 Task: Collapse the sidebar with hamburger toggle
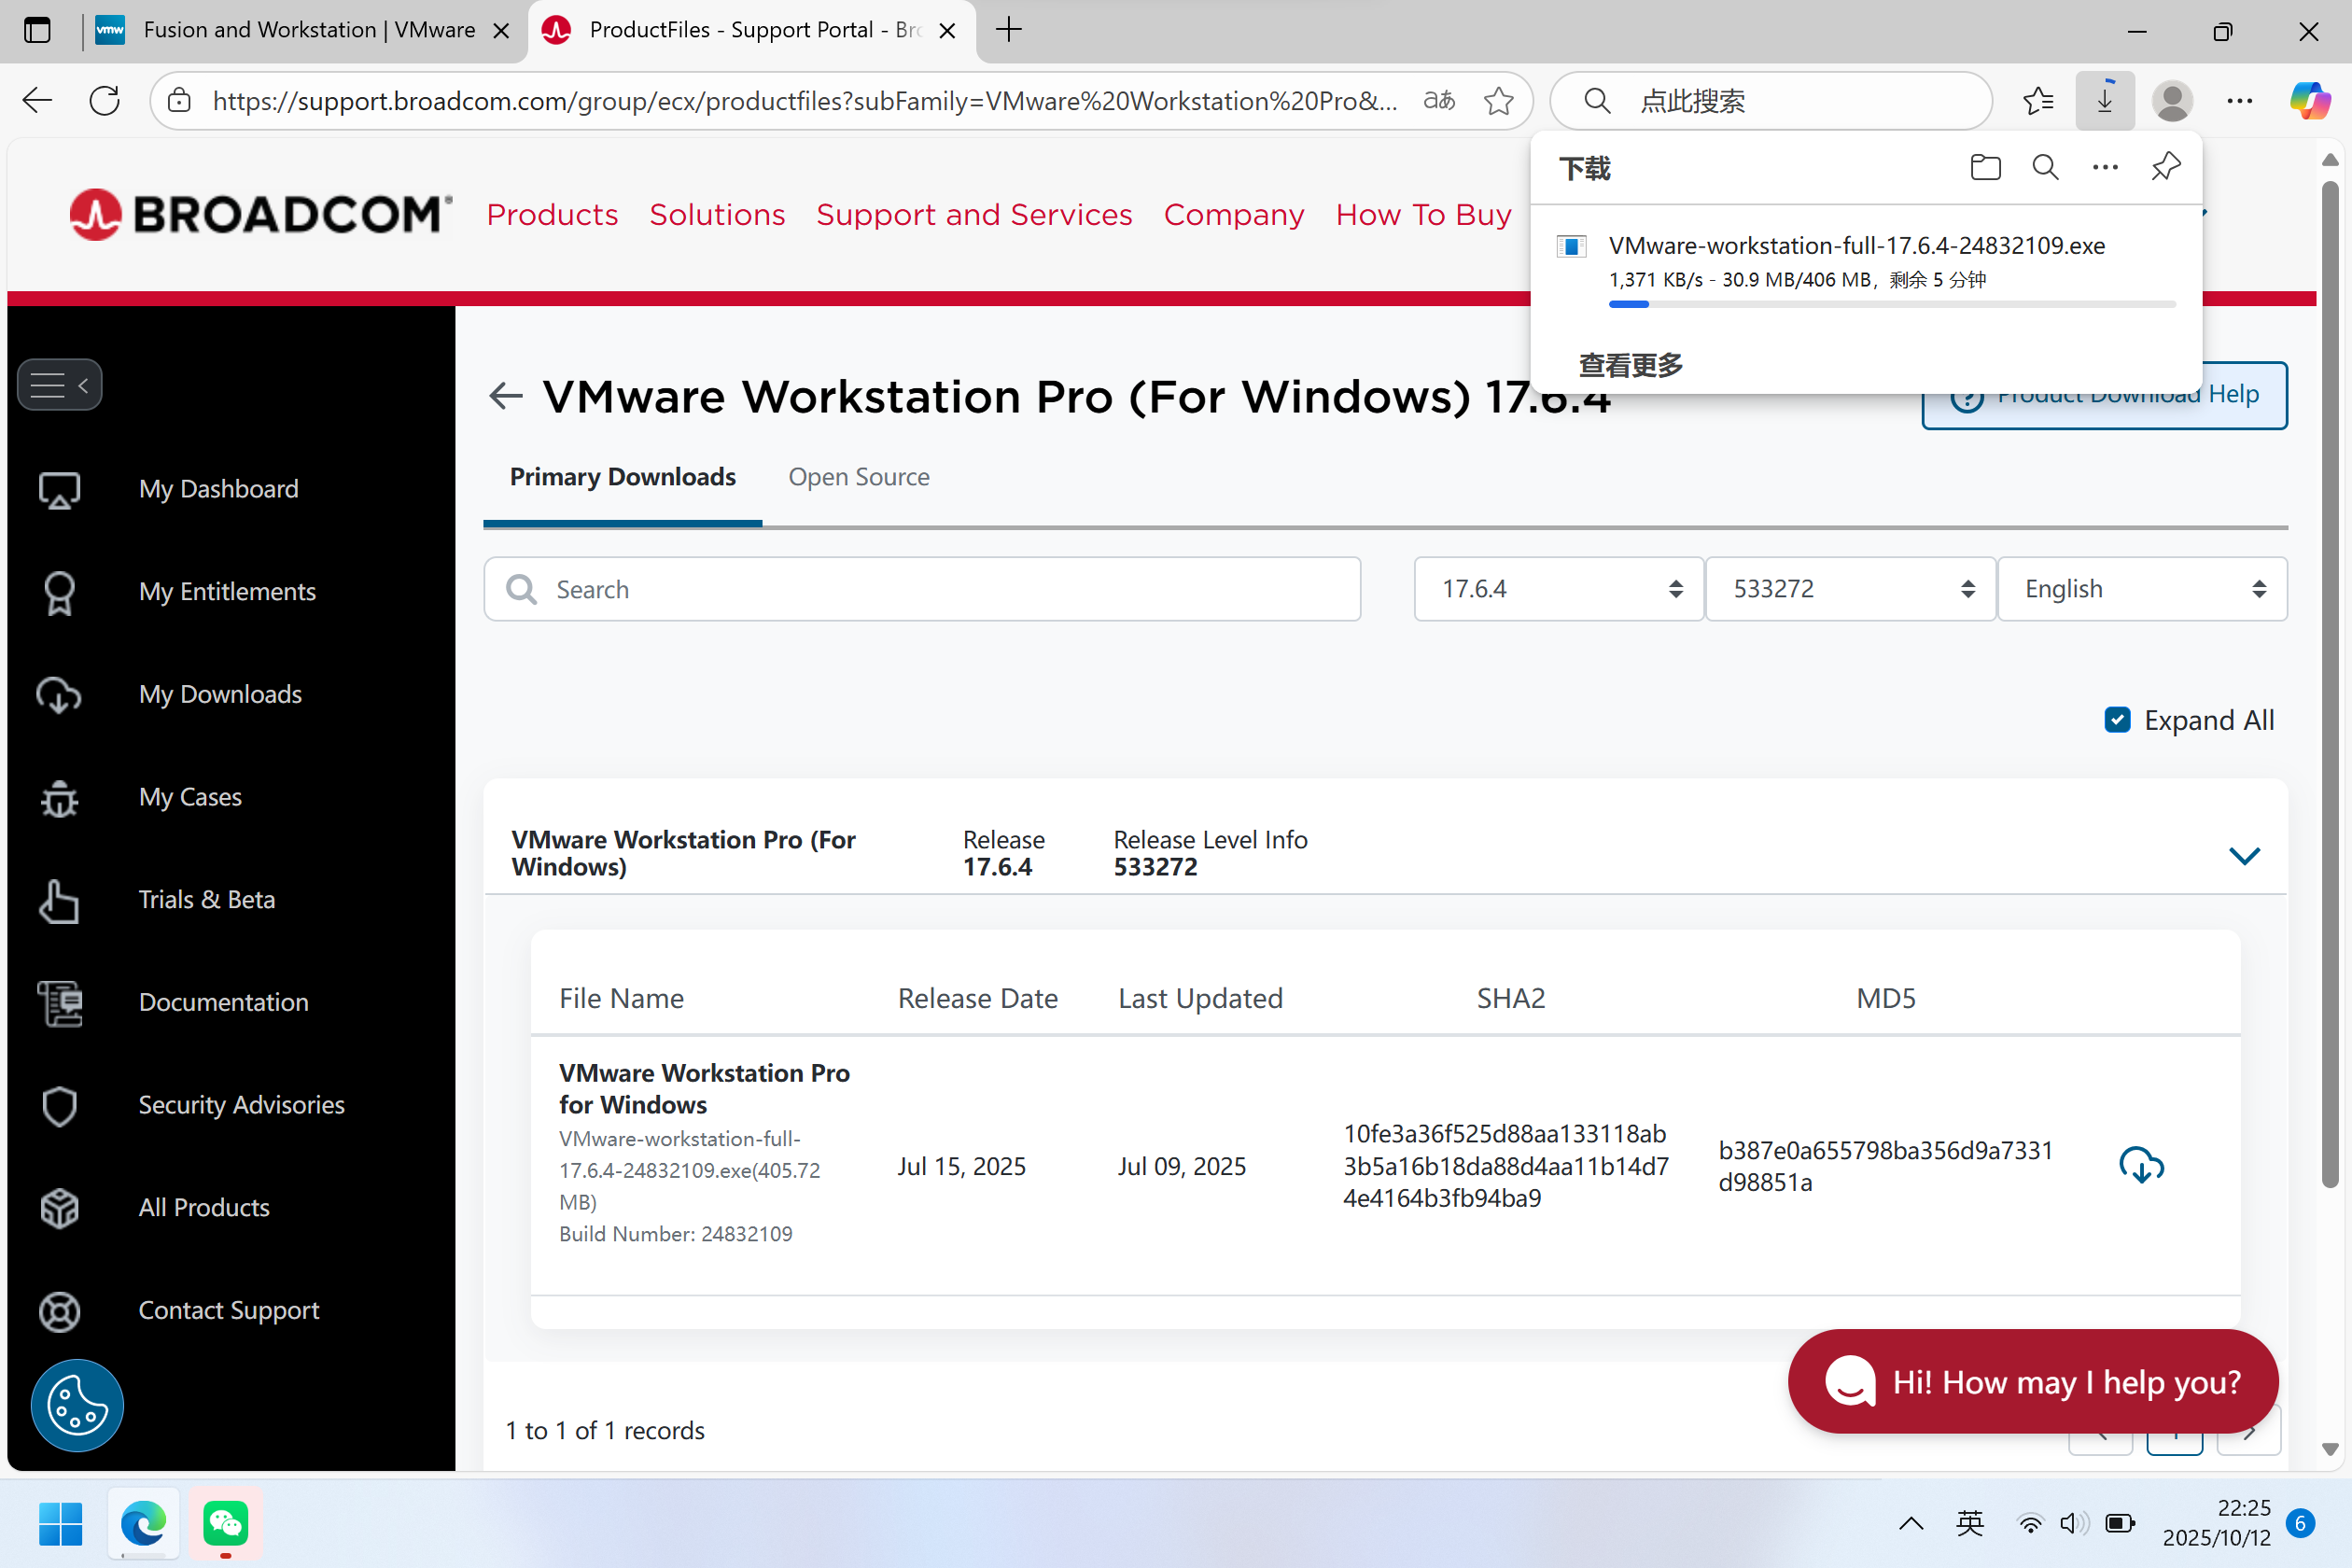point(60,385)
